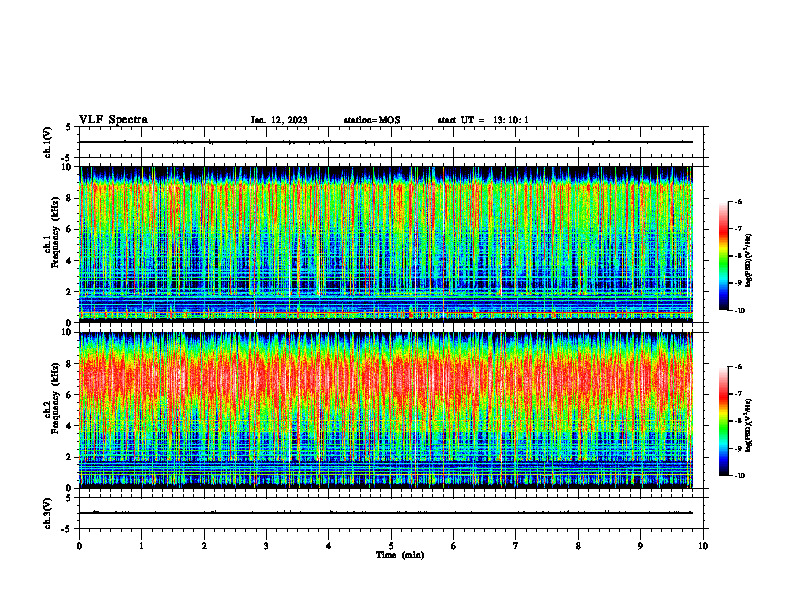This screenshot has height=612, width=792.
Task: Click the ch.2 color scale 'log(PSD)' label
Action: pos(749,426)
